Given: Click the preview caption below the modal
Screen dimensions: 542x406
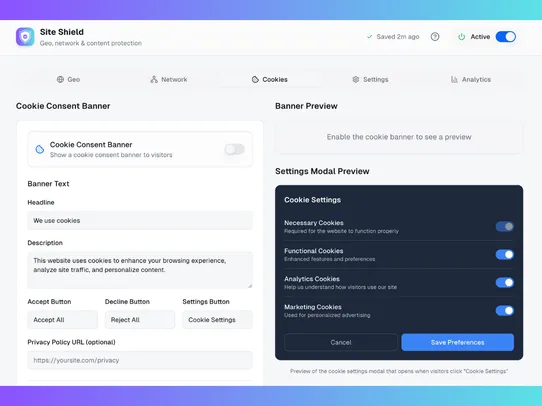Looking at the screenshot, I should coord(399,371).
